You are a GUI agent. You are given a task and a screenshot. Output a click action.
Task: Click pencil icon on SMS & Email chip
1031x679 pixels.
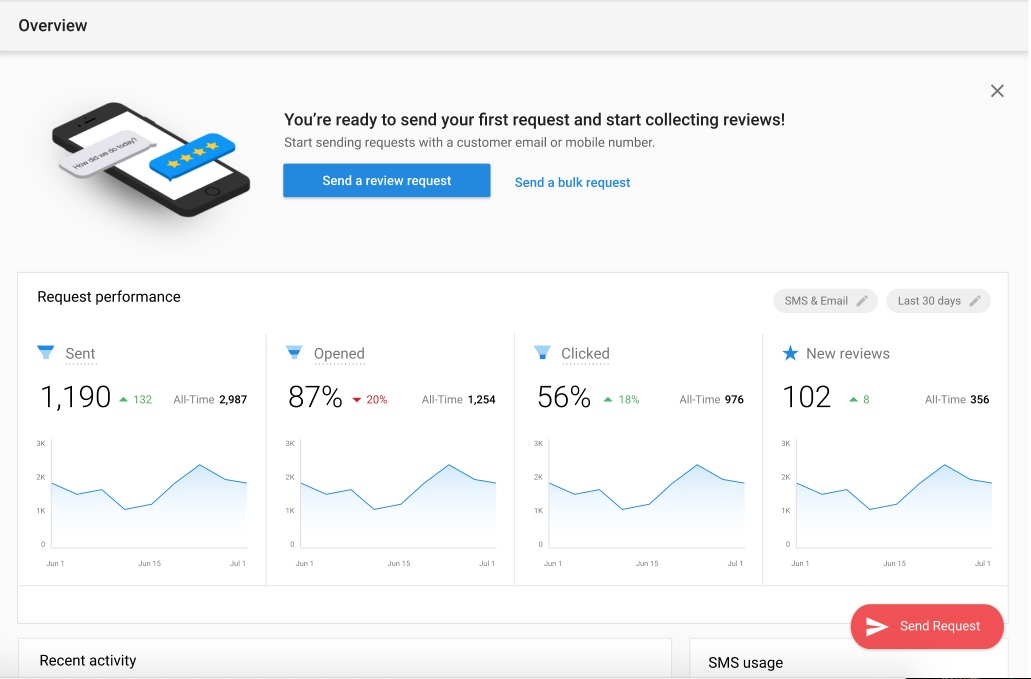coord(862,301)
